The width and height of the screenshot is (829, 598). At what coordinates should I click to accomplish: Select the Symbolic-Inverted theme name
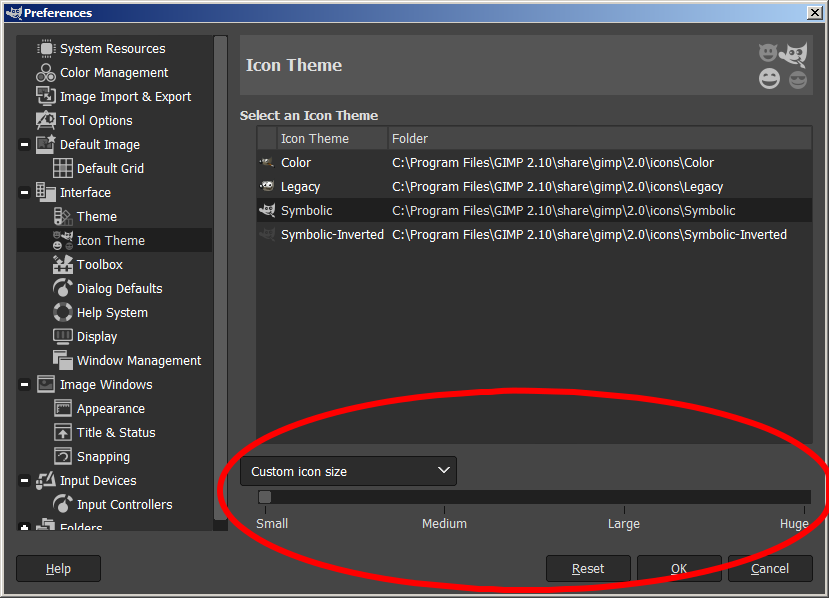pyautogui.click(x=332, y=234)
